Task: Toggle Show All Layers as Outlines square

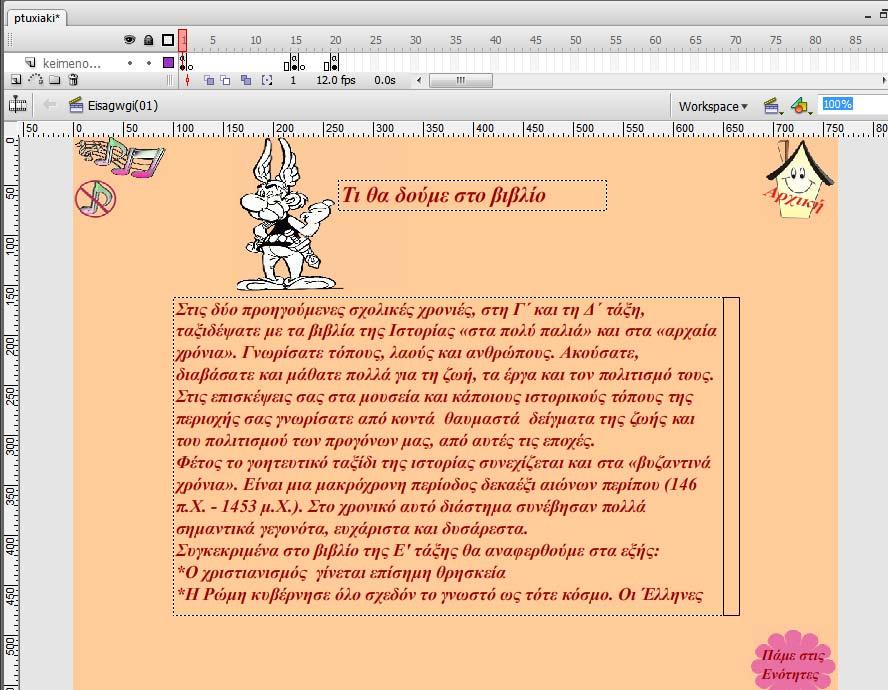Action: click(x=168, y=40)
